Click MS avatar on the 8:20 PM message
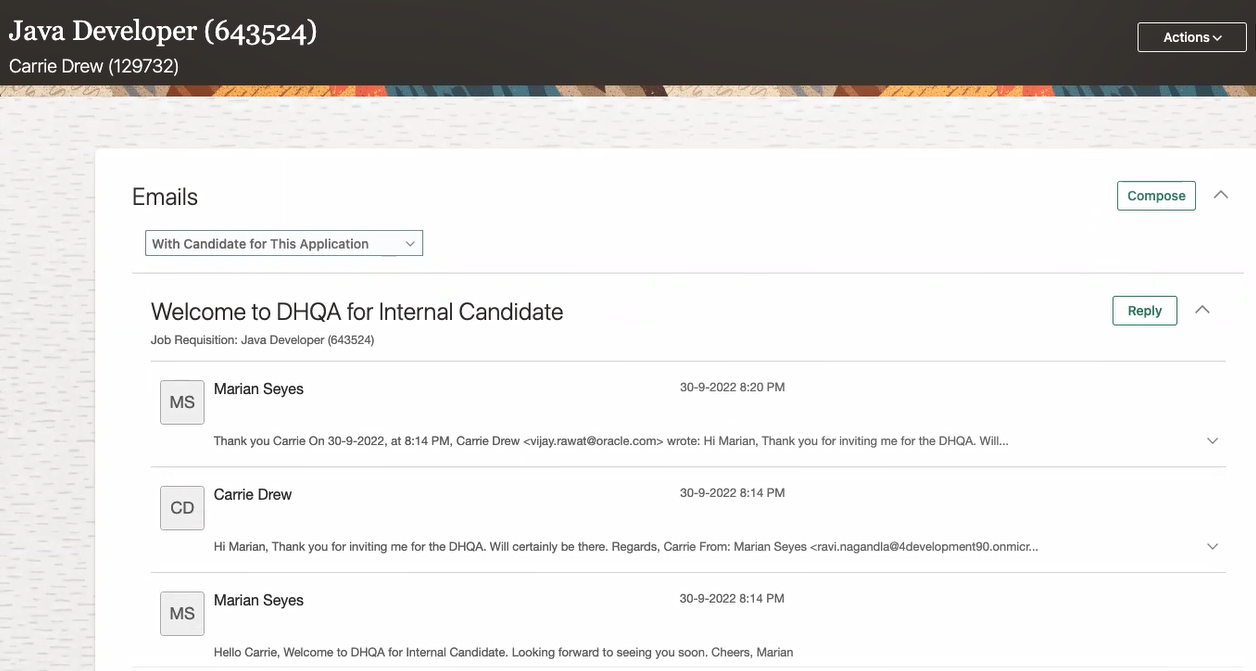The image size is (1256, 671). click(182, 402)
